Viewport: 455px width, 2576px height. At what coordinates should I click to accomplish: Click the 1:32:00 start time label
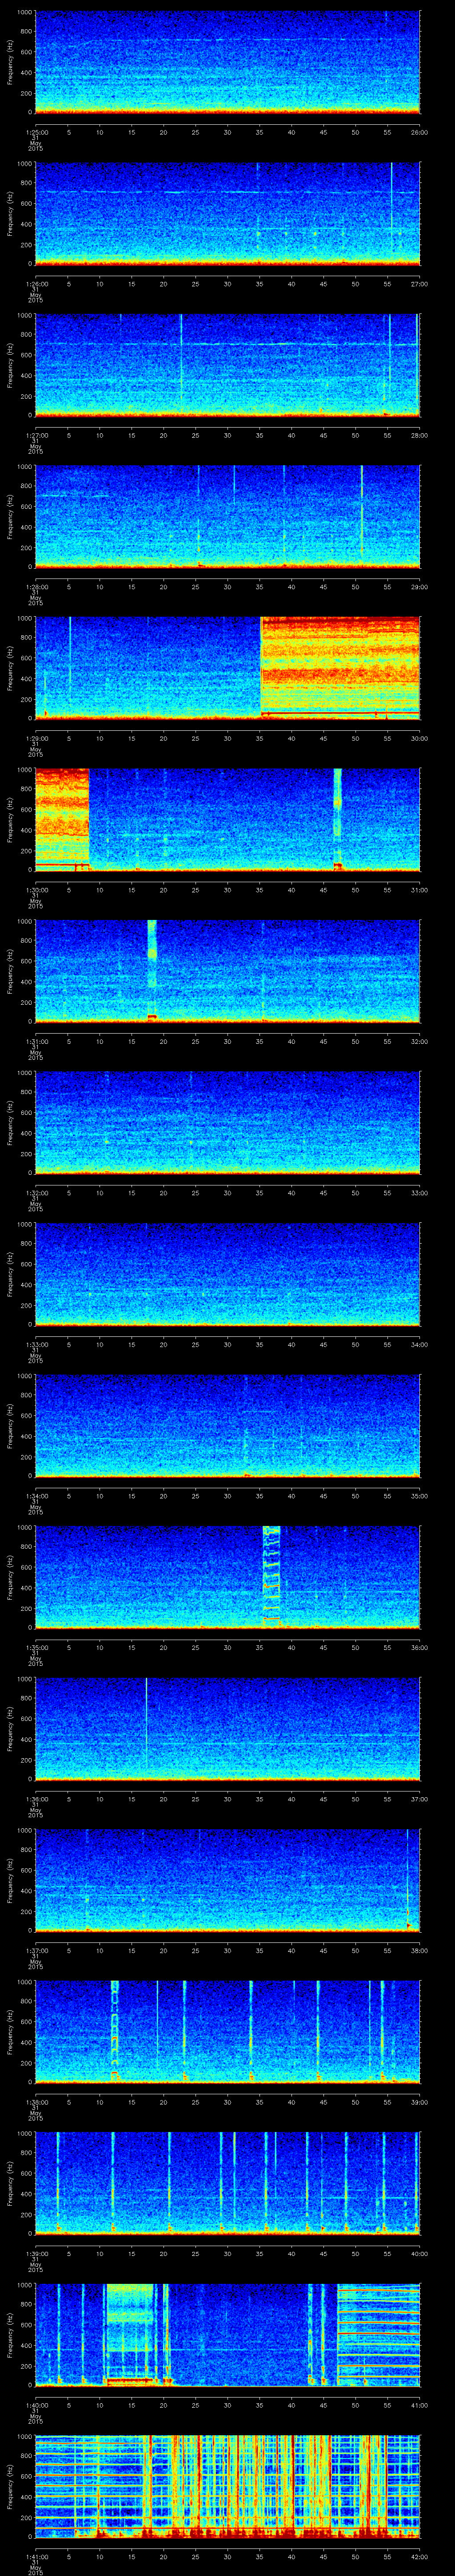click(x=36, y=1193)
